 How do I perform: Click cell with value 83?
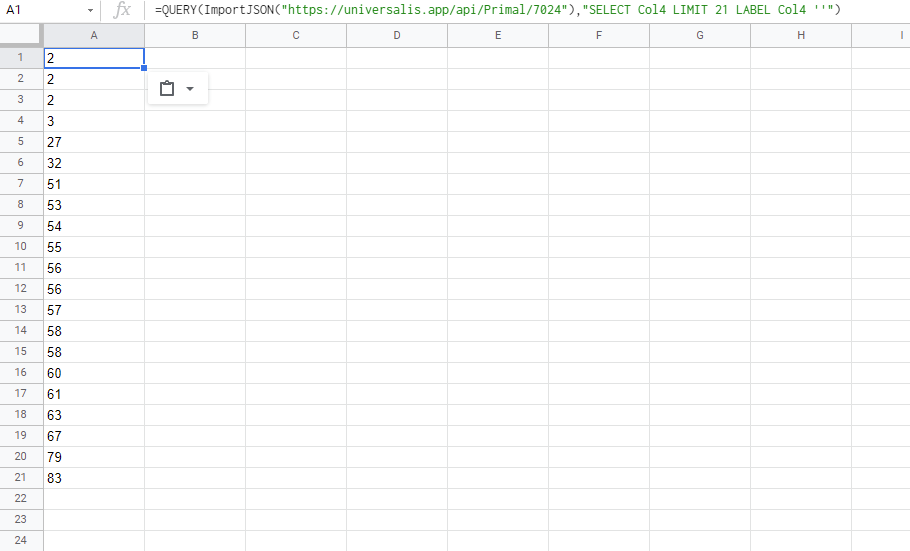(x=94, y=478)
